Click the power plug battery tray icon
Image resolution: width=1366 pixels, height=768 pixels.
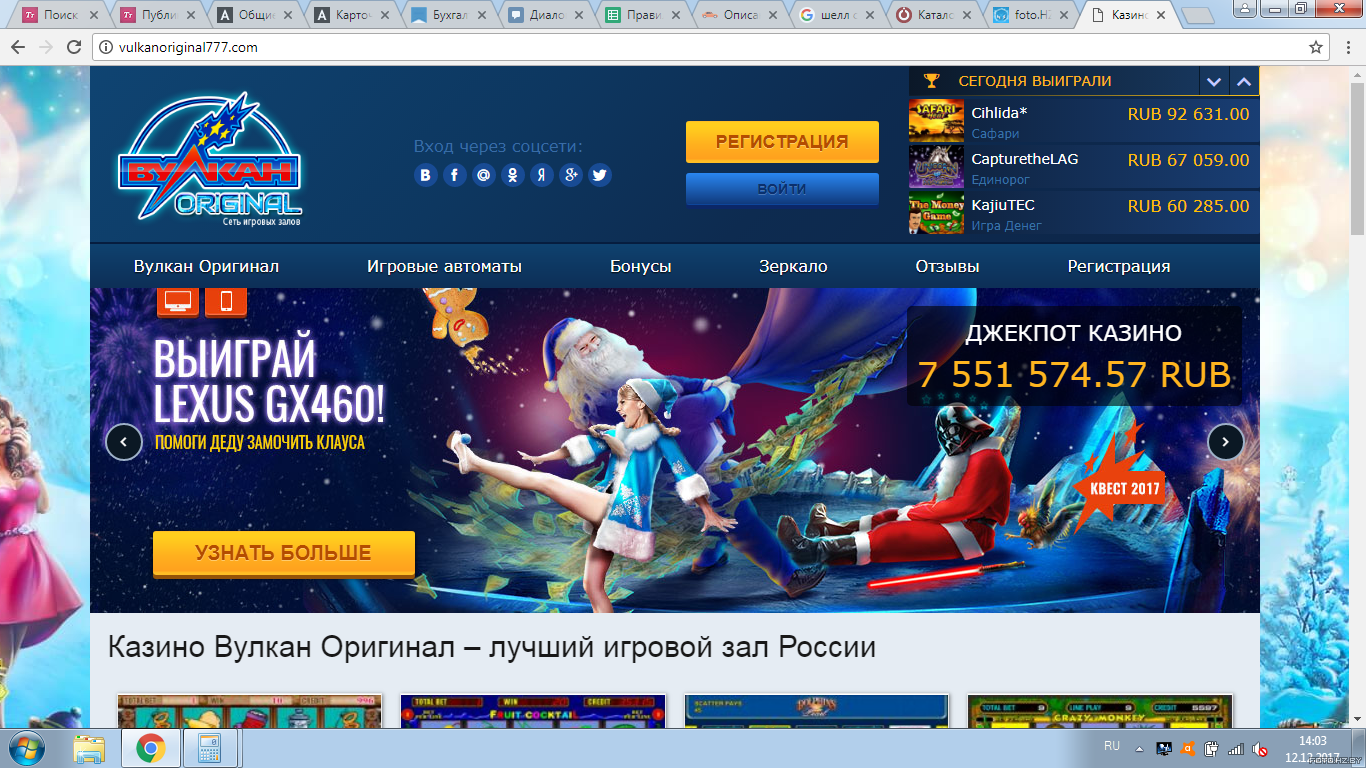pyautogui.click(x=1212, y=749)
